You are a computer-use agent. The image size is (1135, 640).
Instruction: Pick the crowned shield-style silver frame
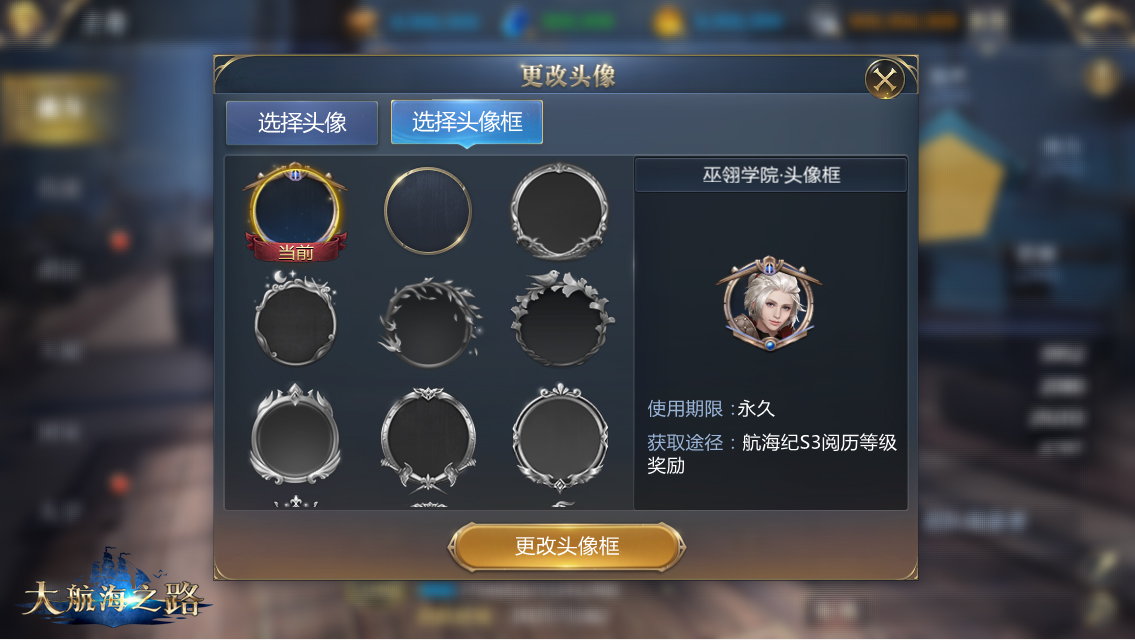click(295, 434)
